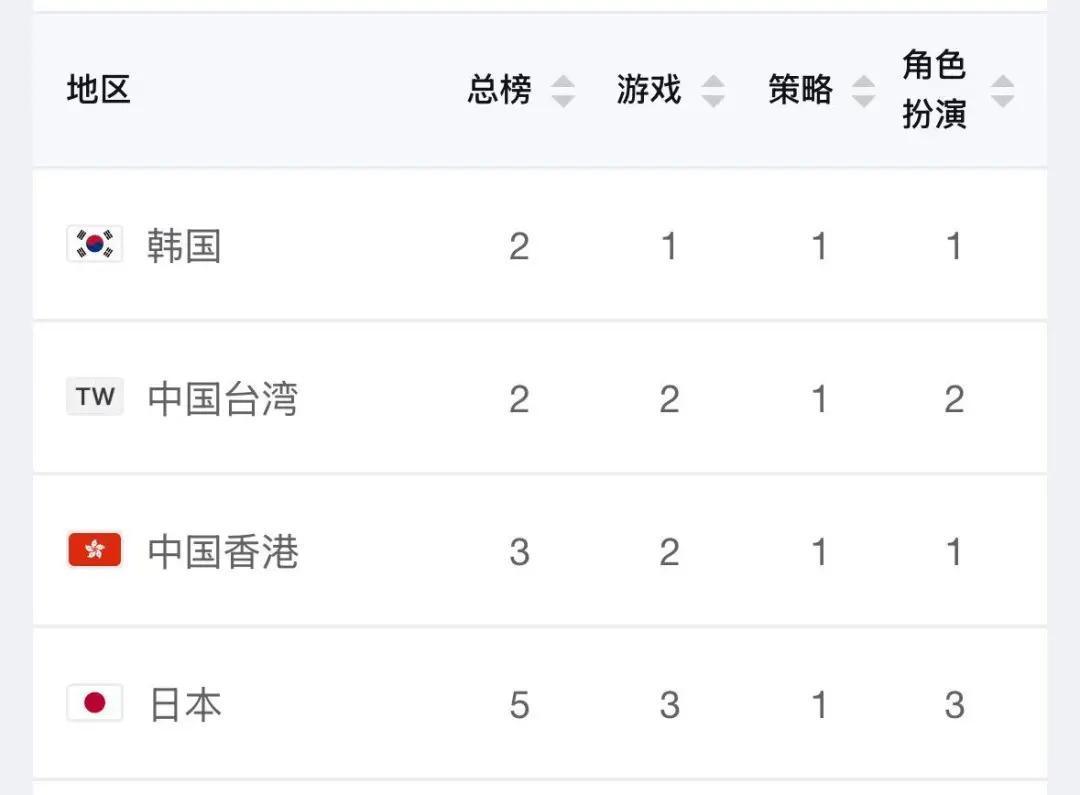Viewport: 1080px width, 795px height.
Task: Click 日本 总榜 rank value 5
Action: coord(519,705)
